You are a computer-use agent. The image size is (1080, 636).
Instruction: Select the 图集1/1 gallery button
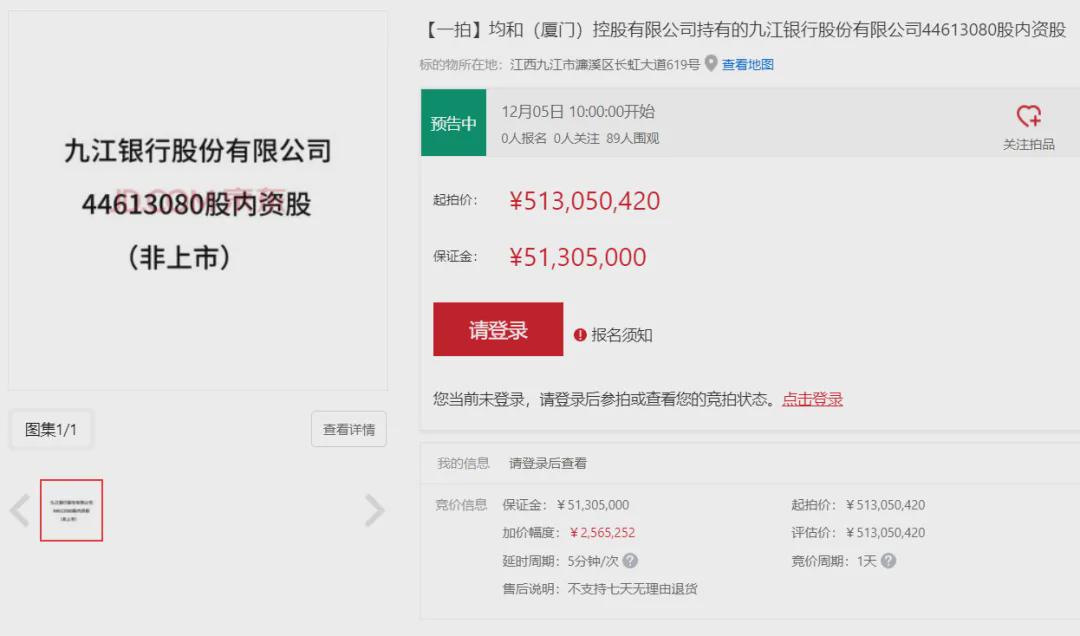pos(51,429)
